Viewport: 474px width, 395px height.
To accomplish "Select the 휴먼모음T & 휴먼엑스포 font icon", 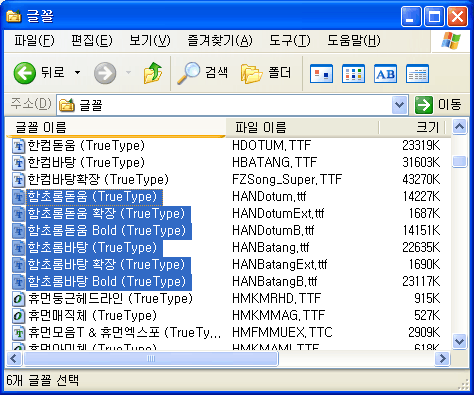I will tap(19, 333).
